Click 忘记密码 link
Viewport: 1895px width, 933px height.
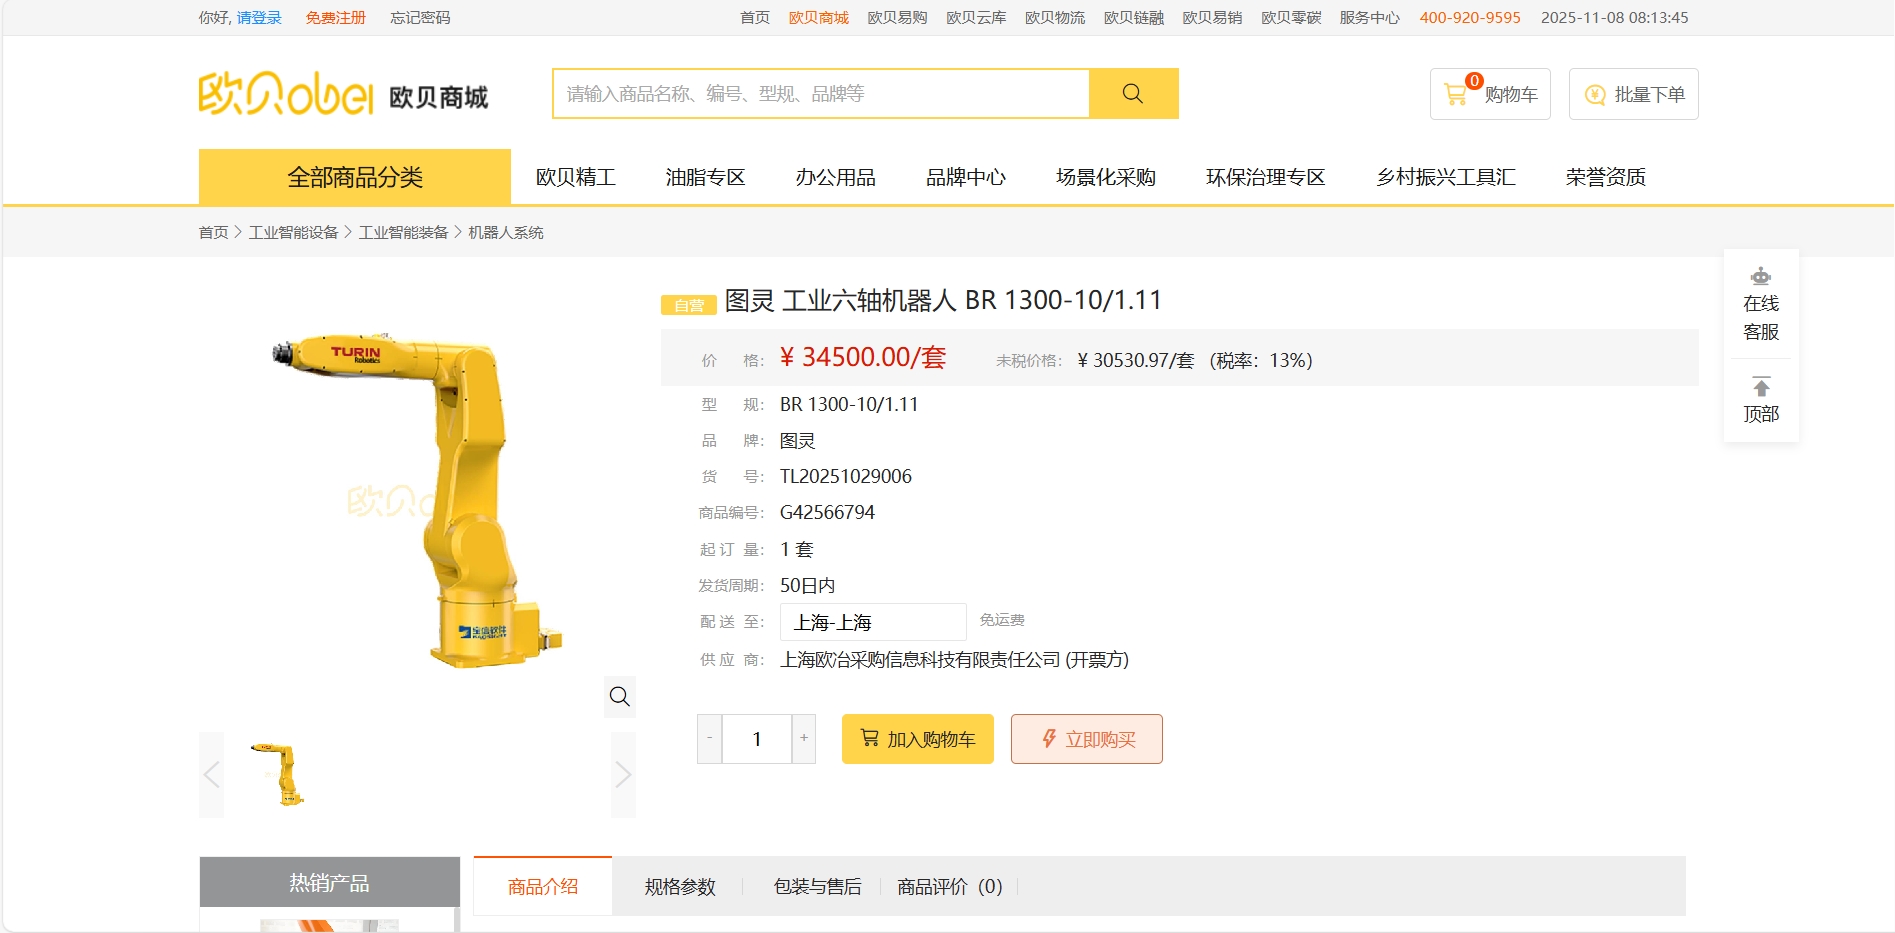pos(420,18)
